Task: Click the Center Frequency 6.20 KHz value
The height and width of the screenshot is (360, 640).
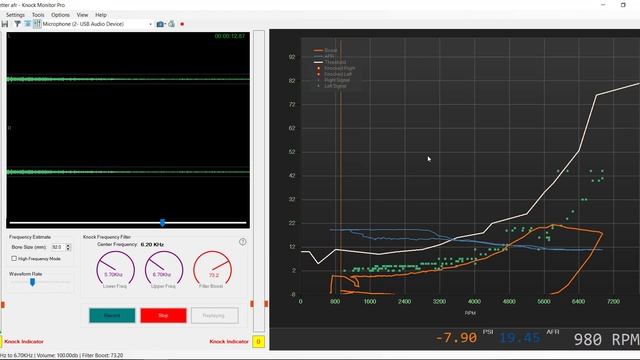Action: click(x=152, y=244)
